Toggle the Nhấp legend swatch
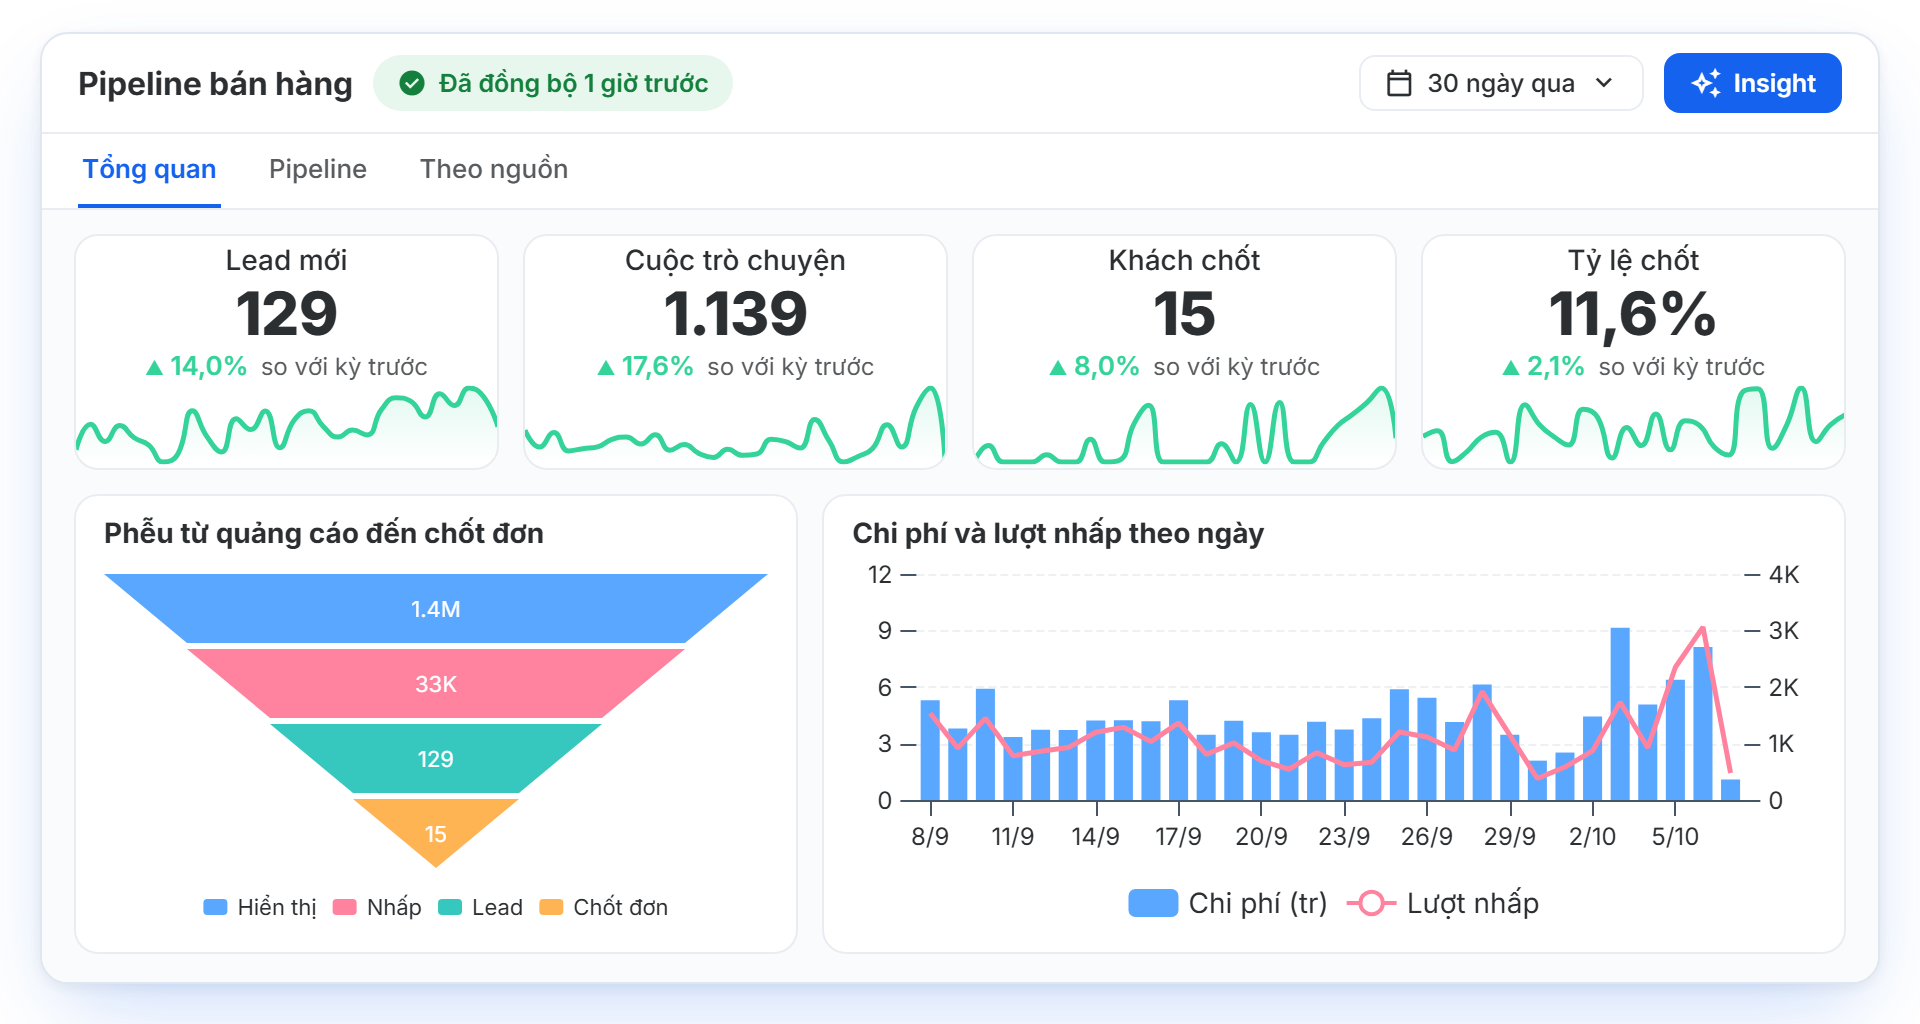 point(344,907)
